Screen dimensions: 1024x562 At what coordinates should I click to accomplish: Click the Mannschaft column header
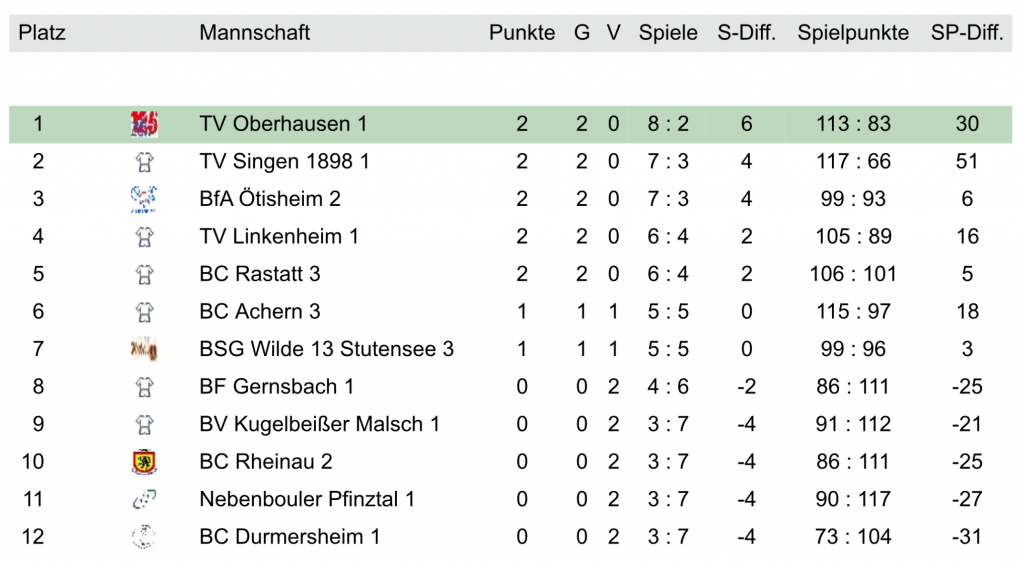click(x=254, y=33)
